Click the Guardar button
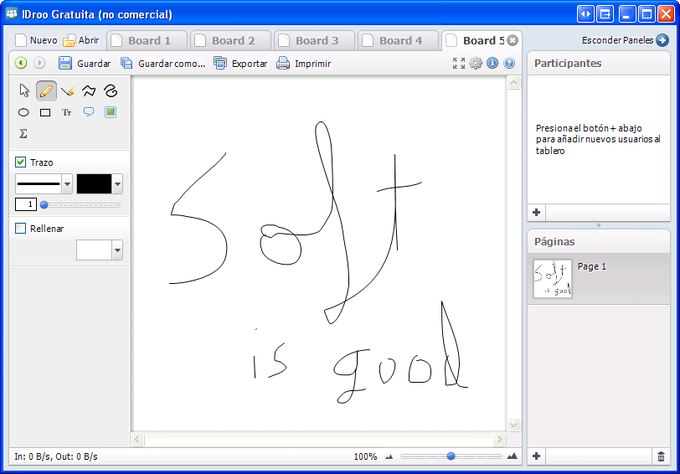The height and width of the screenshot is (474, 680). [x=85, y=63]
